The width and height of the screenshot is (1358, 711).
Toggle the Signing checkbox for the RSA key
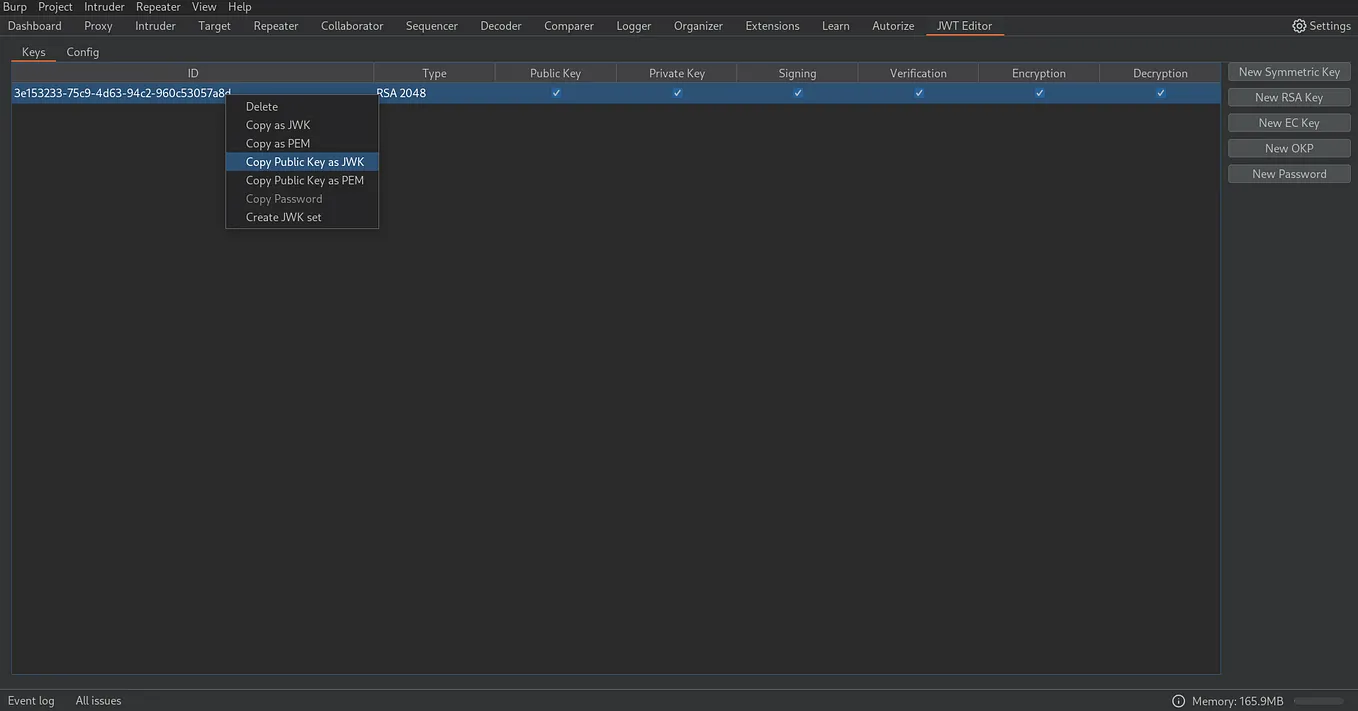click(x=797, y=92)
